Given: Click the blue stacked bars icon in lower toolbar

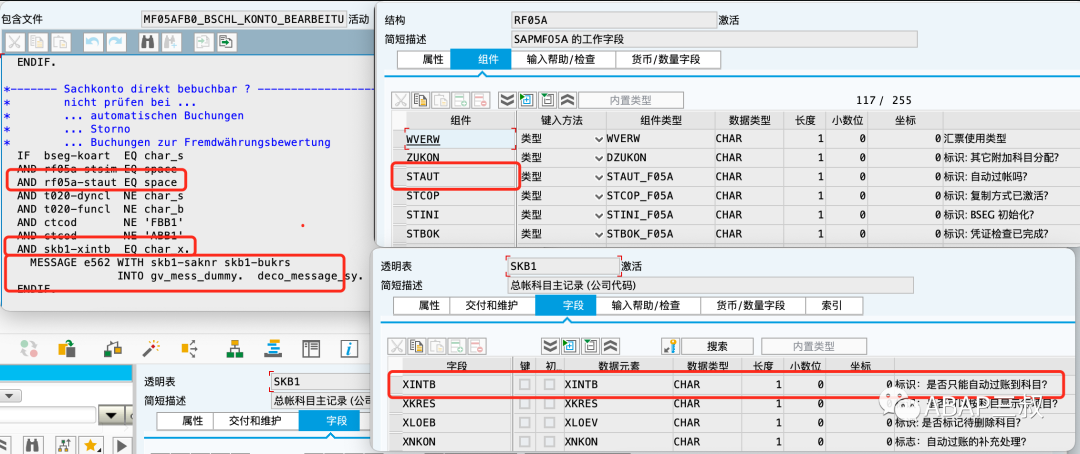Looking at the screenshot, I should tap(273, 347).
